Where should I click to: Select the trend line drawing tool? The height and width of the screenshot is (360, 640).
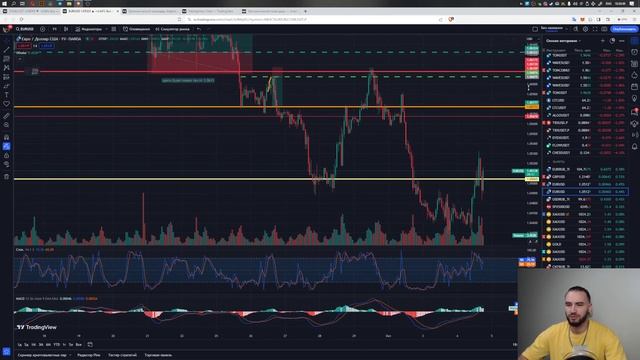6,50
